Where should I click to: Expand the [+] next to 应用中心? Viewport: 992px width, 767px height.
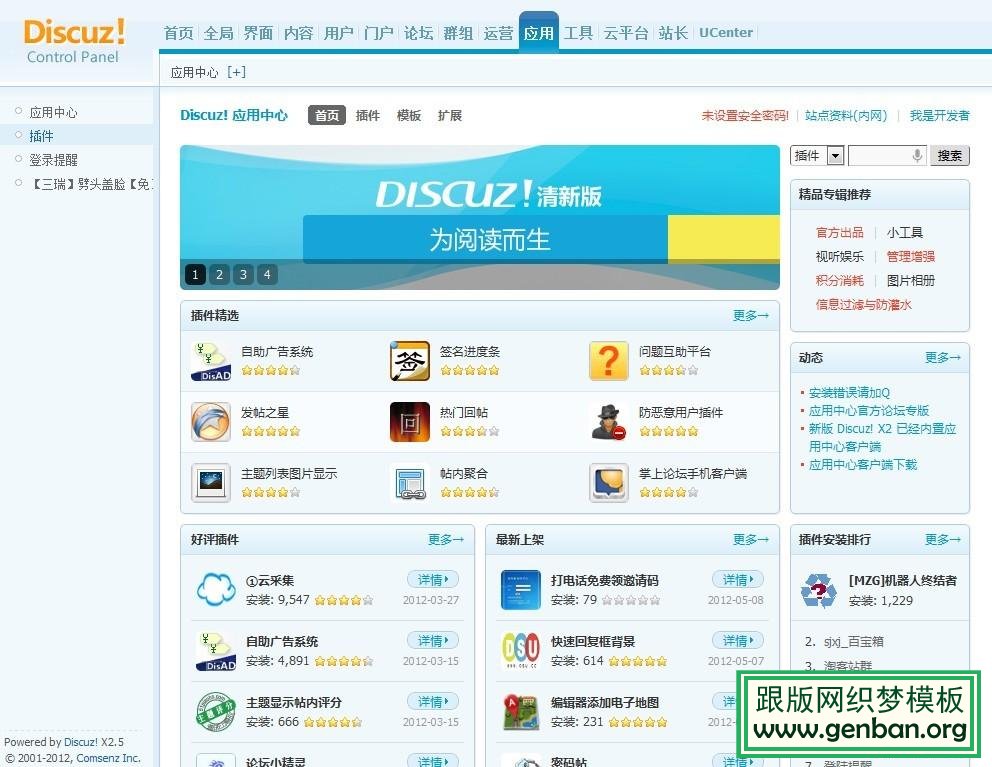(x=235, y=72)
